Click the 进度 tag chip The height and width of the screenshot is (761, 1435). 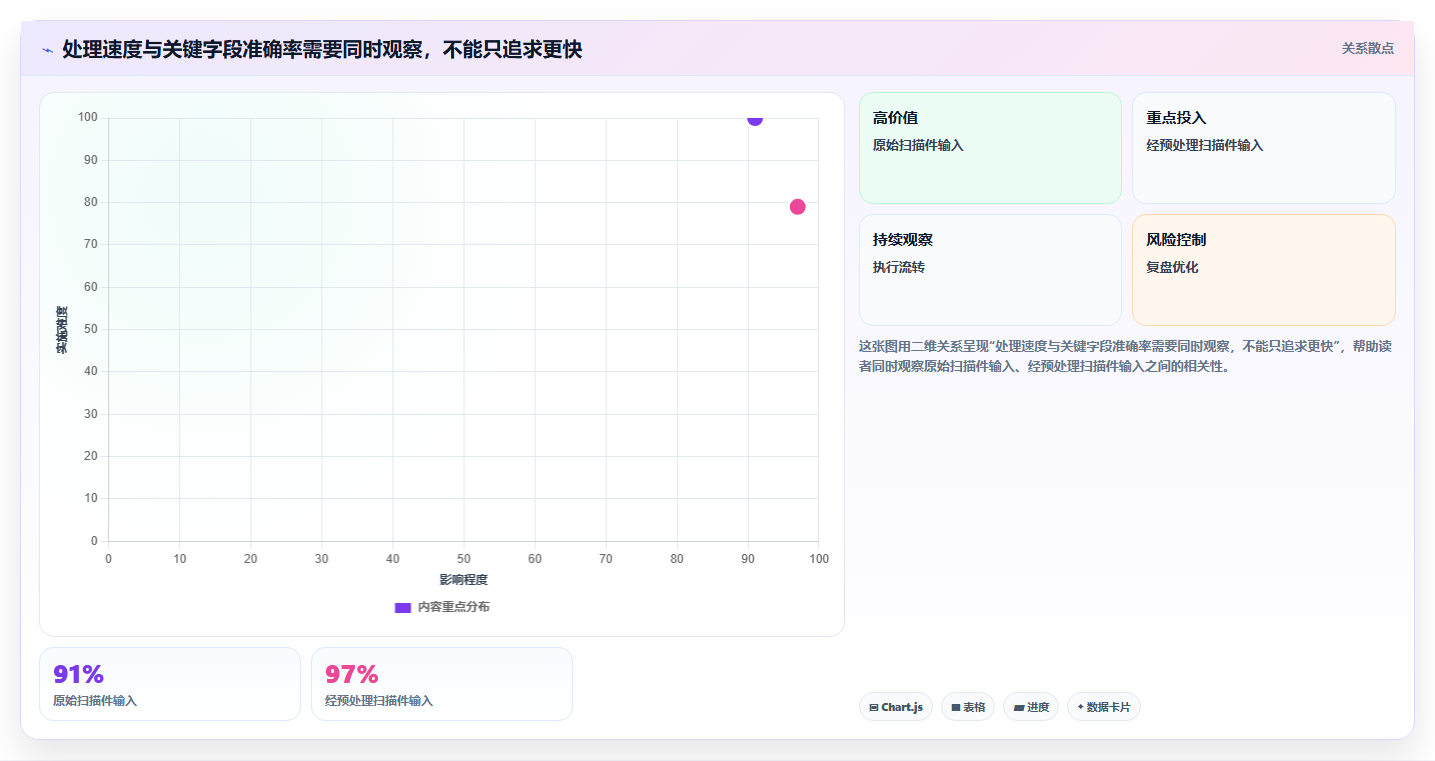pos(1031,707)
